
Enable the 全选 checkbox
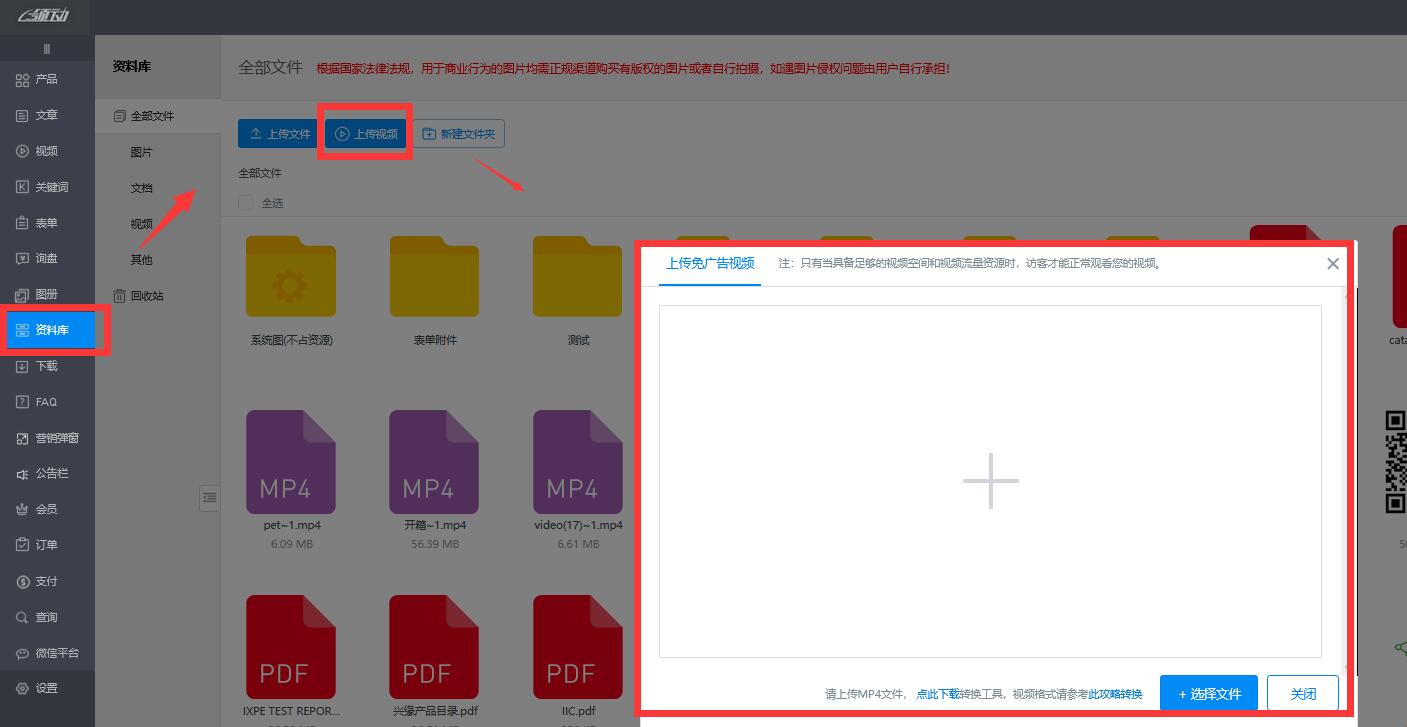[x=245, y=202]
